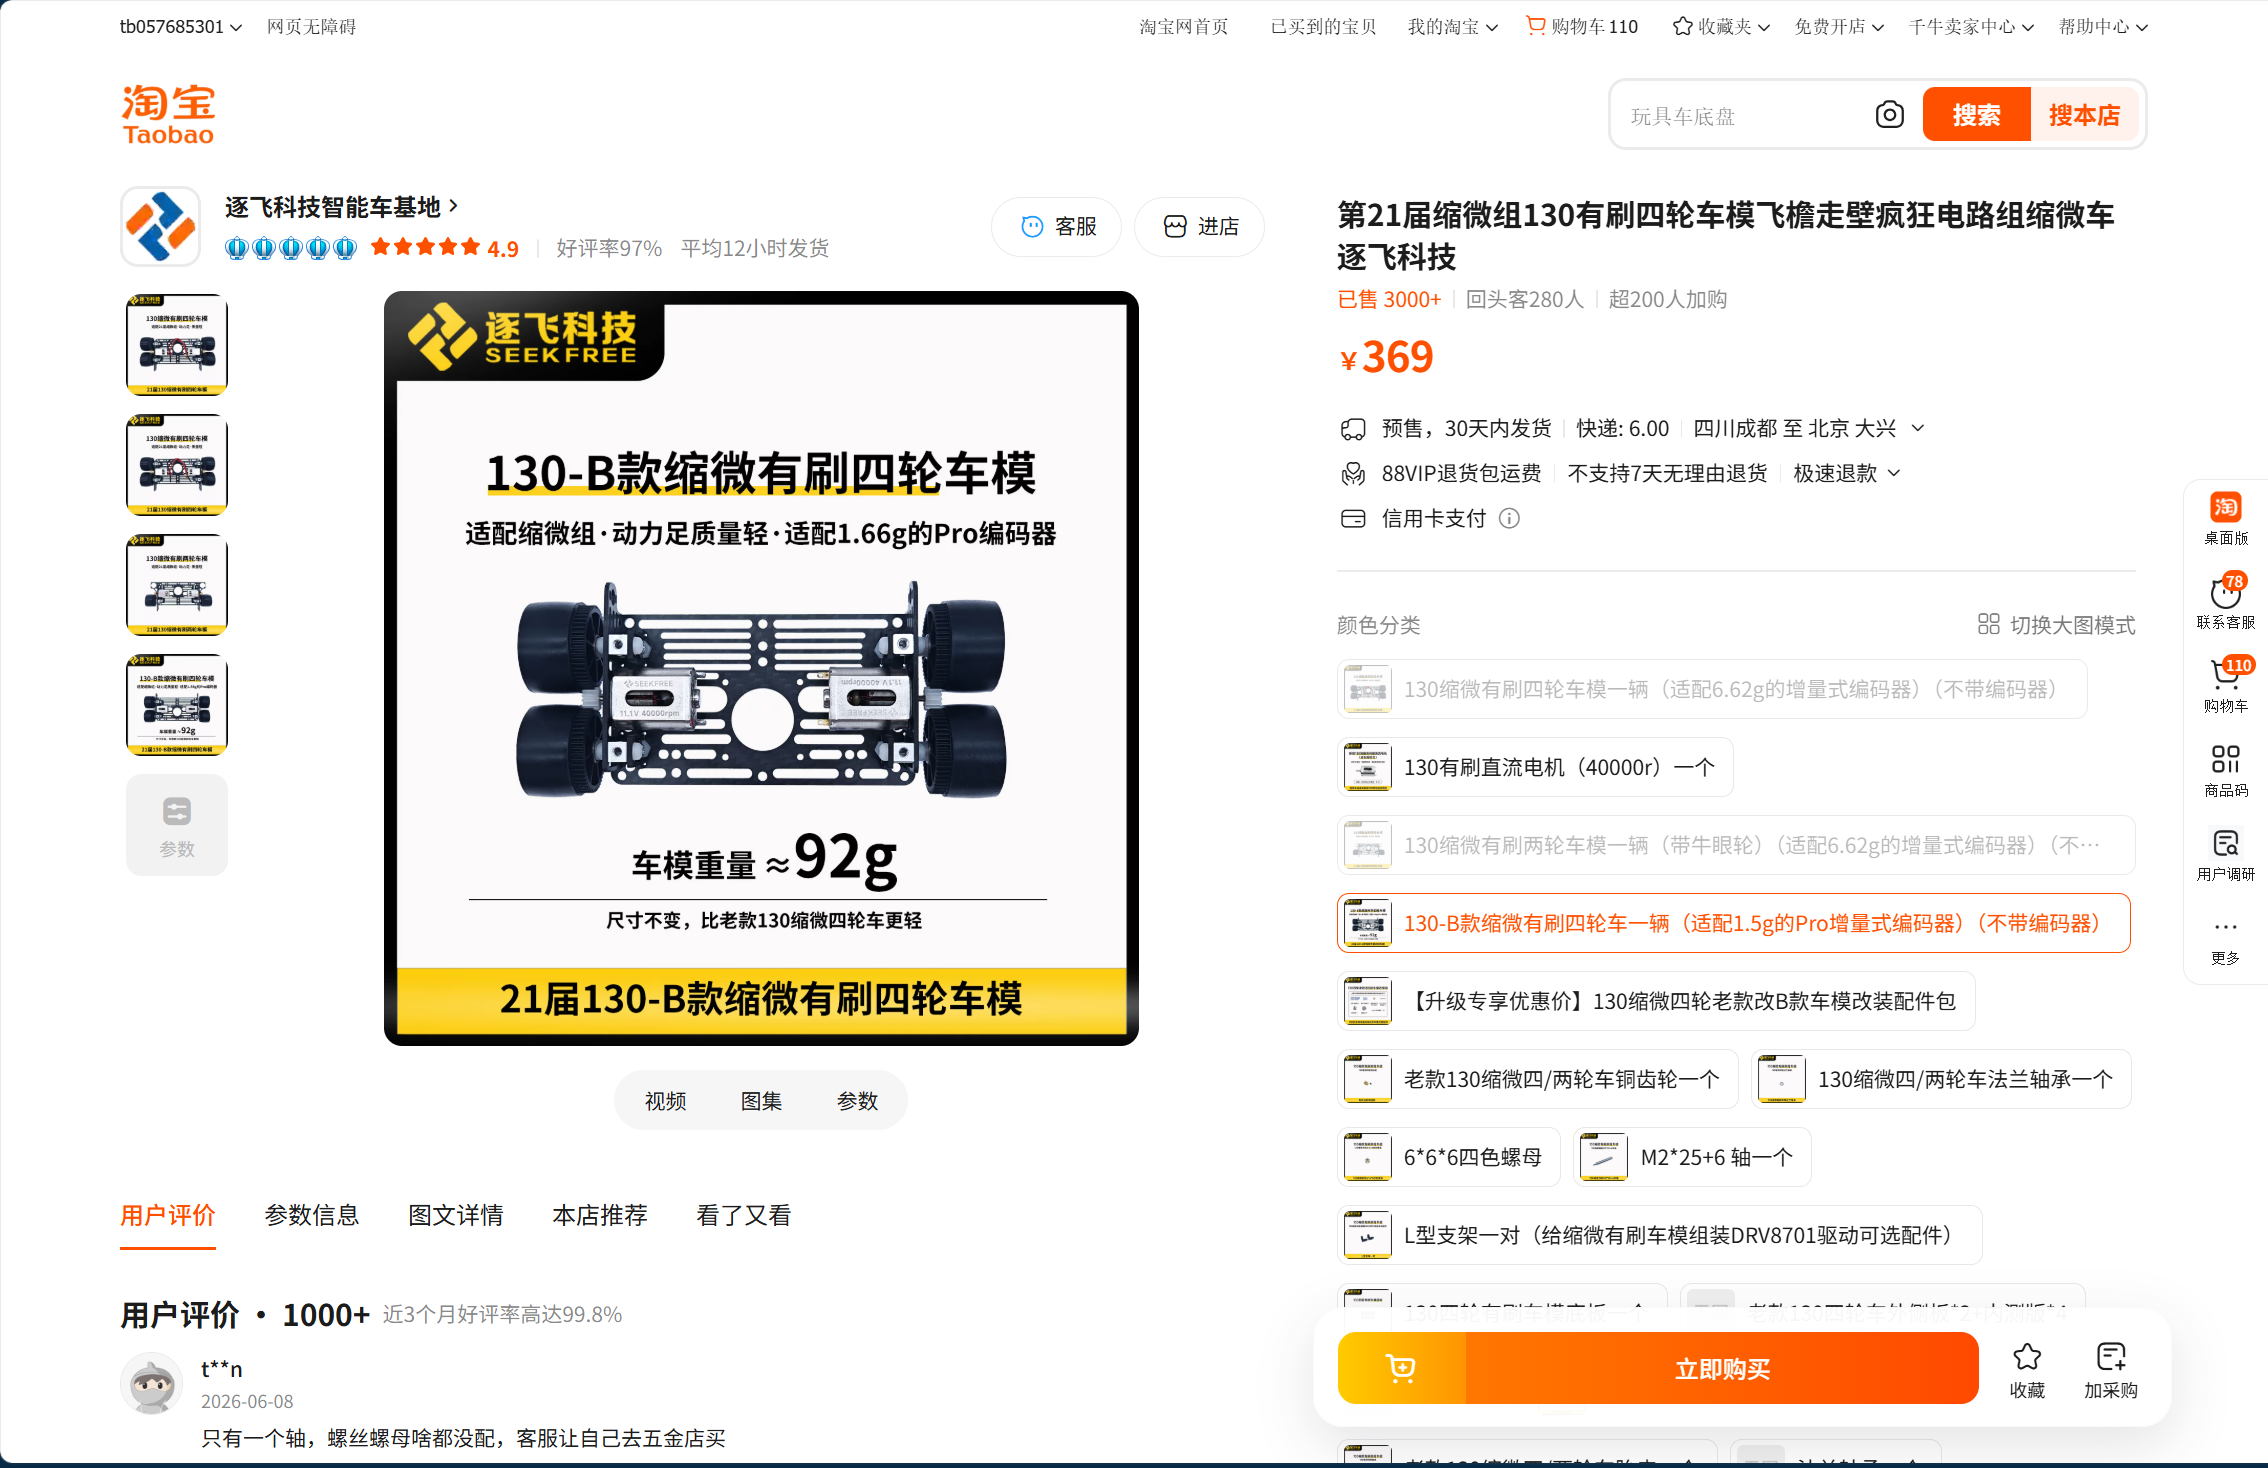The height and width of the screenshot is (1468, 2268).
Task: Select 图集 under main image
Action: 761,1101
